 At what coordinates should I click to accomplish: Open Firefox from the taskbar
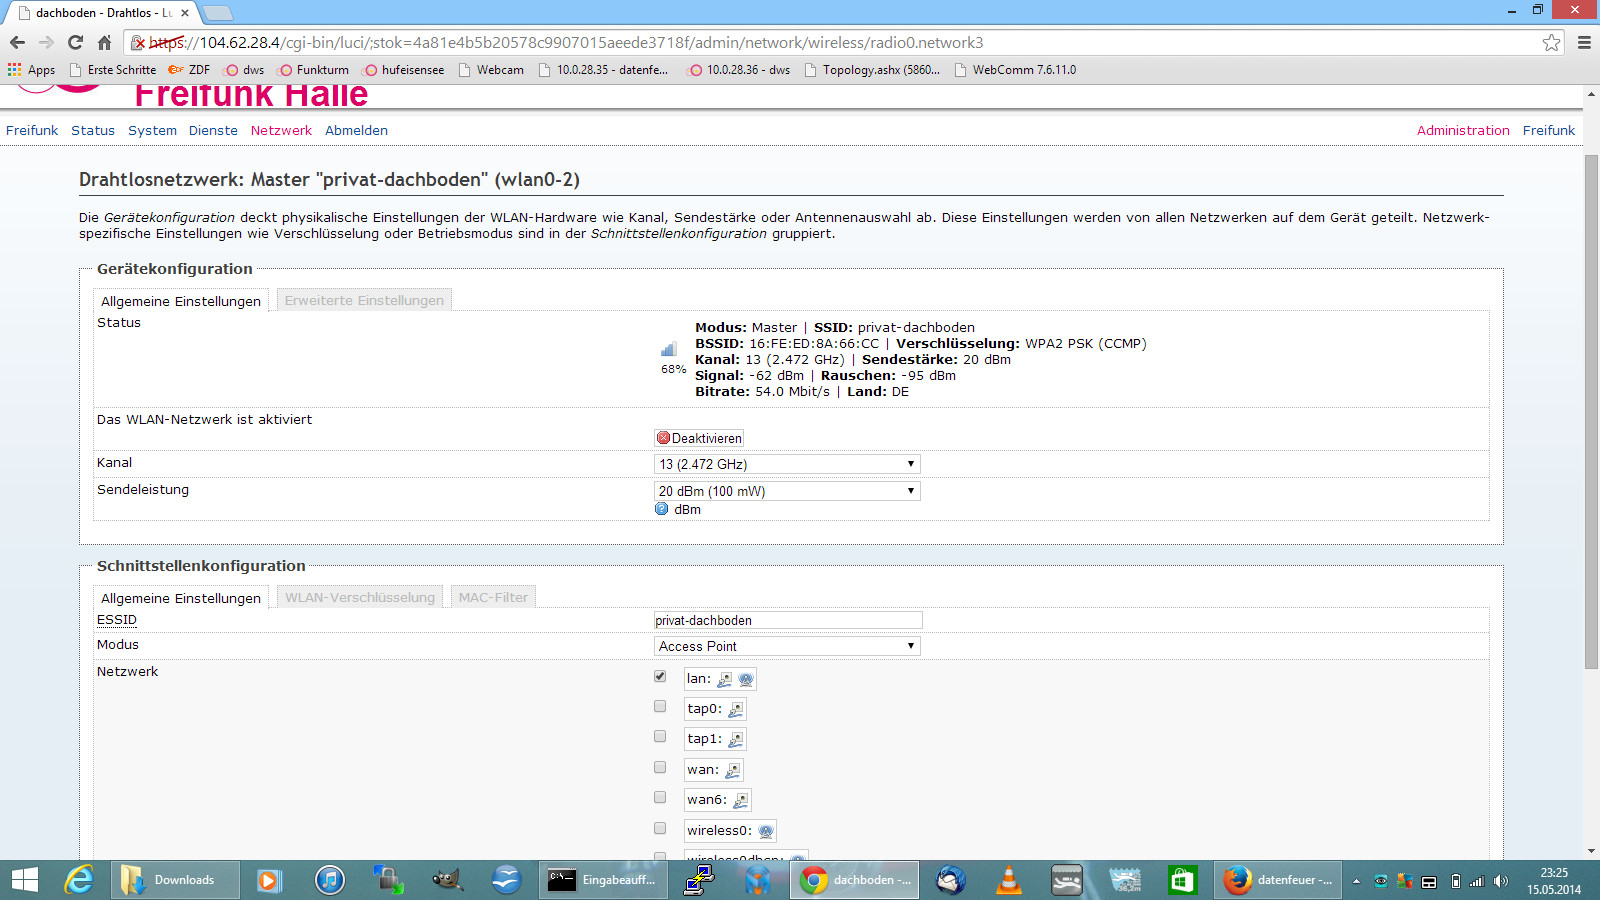click(x=1237, y=880)
